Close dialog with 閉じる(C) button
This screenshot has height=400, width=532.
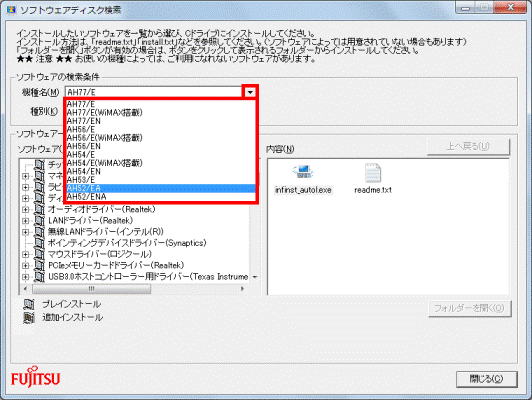click(487, 379)
